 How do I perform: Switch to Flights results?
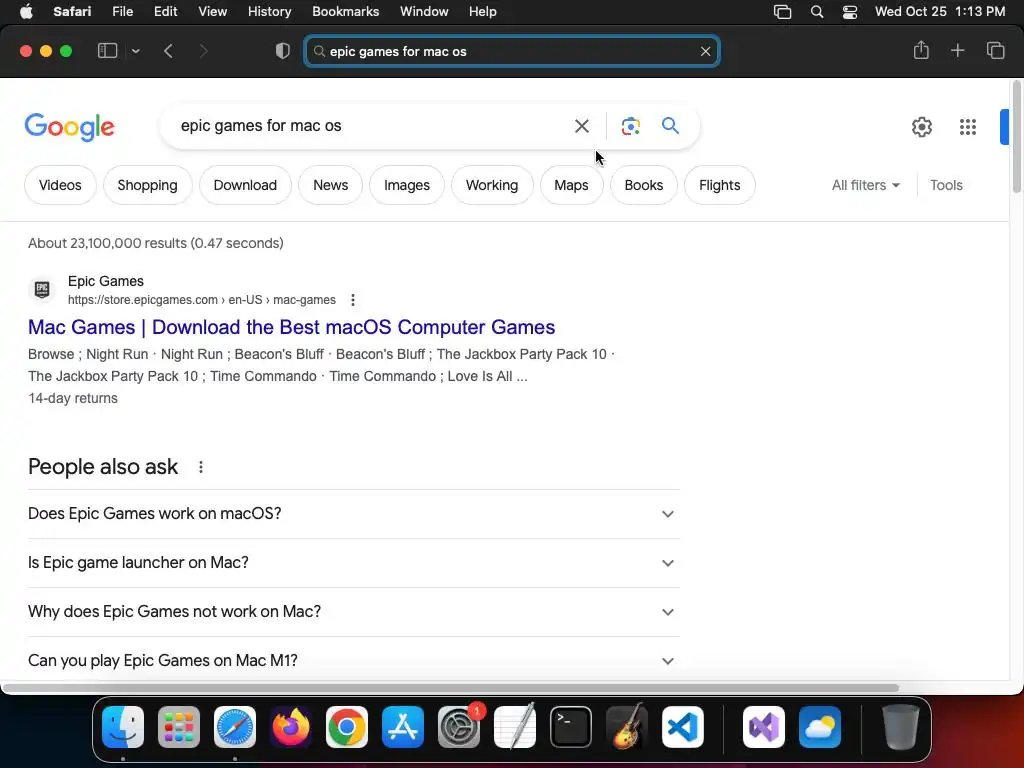[x=720, y=185]
